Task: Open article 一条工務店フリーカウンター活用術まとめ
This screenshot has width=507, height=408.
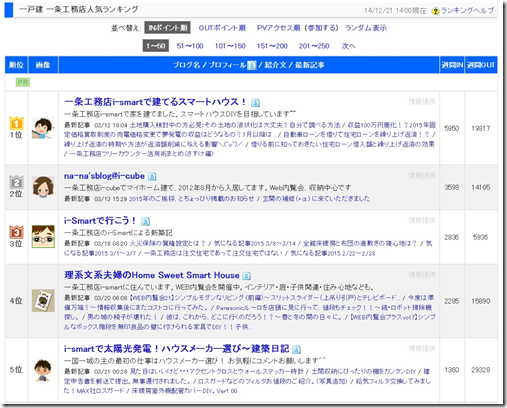Action: pos(141,154)
